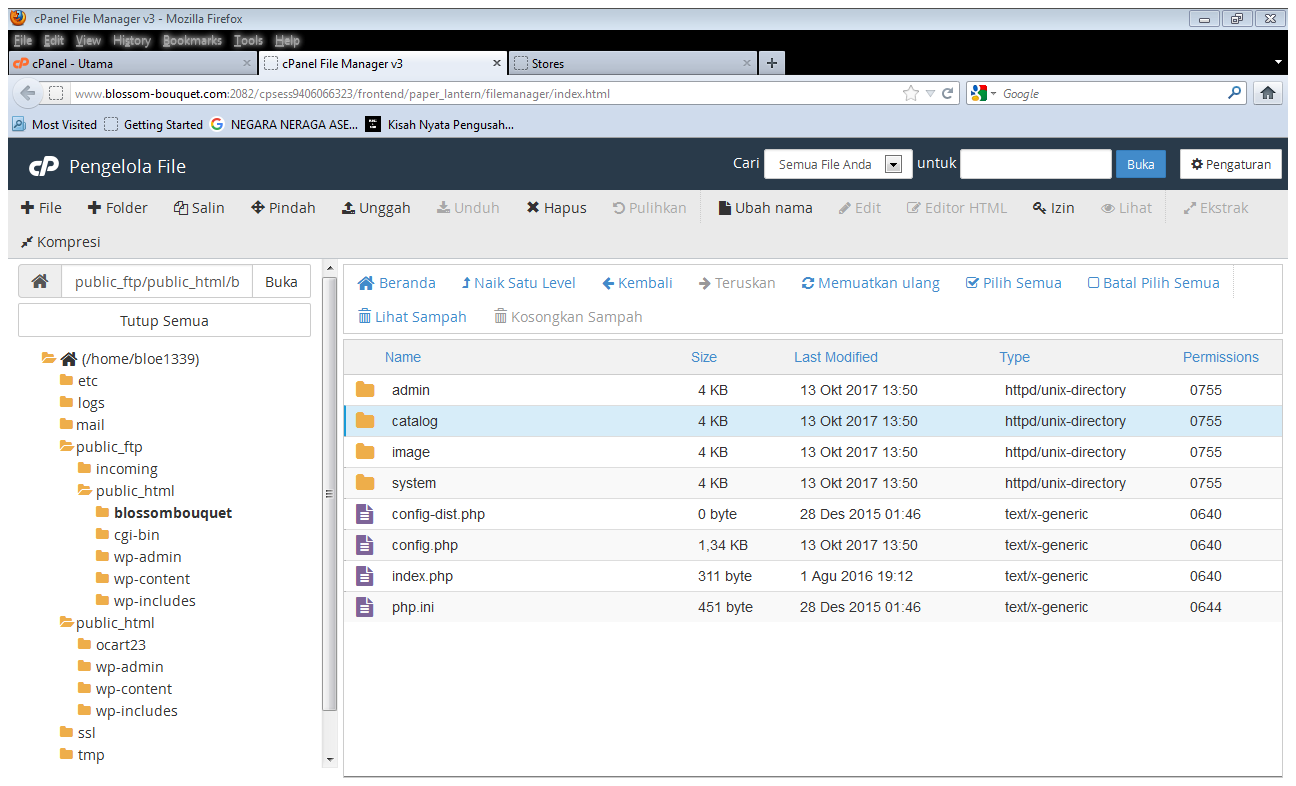Click Ubah nama (rename) in the toolbar
Image resolution: width=1296 pixels, height=786 pixels.
(766, 208)
